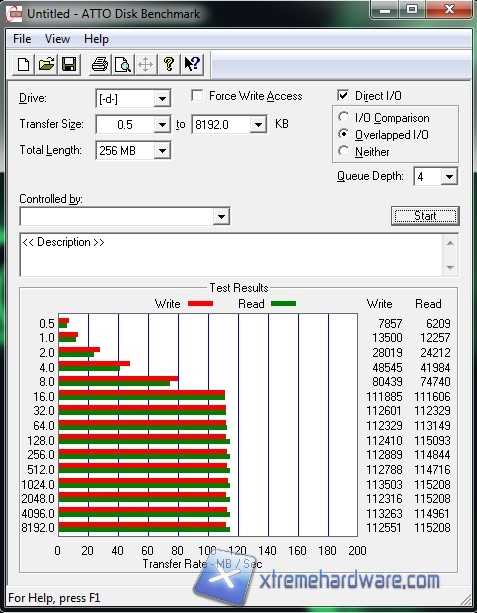Open the Controlled by combo box

point(125,216)
